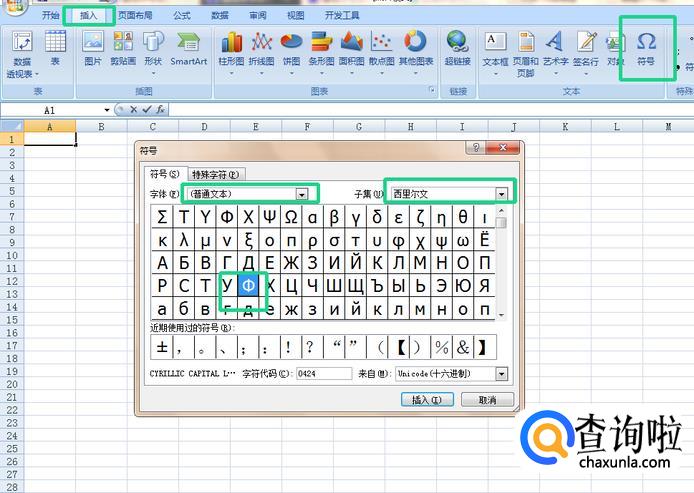The image size is (694, 493).
Task: Click the Symbol (符号) Omega icon
Action: click(646, 48)
